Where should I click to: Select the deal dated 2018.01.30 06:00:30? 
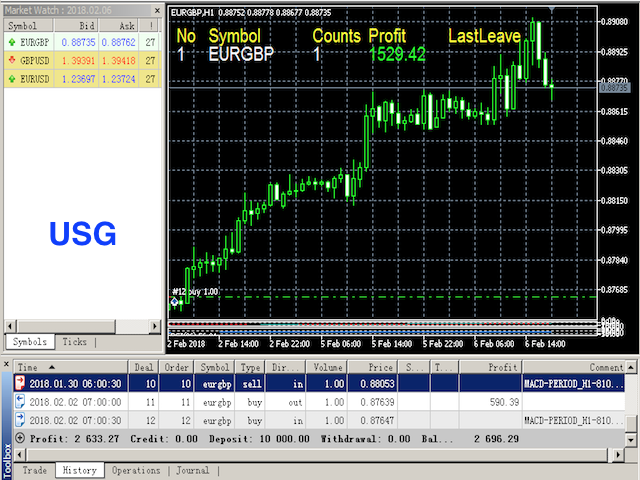point(319,383)
